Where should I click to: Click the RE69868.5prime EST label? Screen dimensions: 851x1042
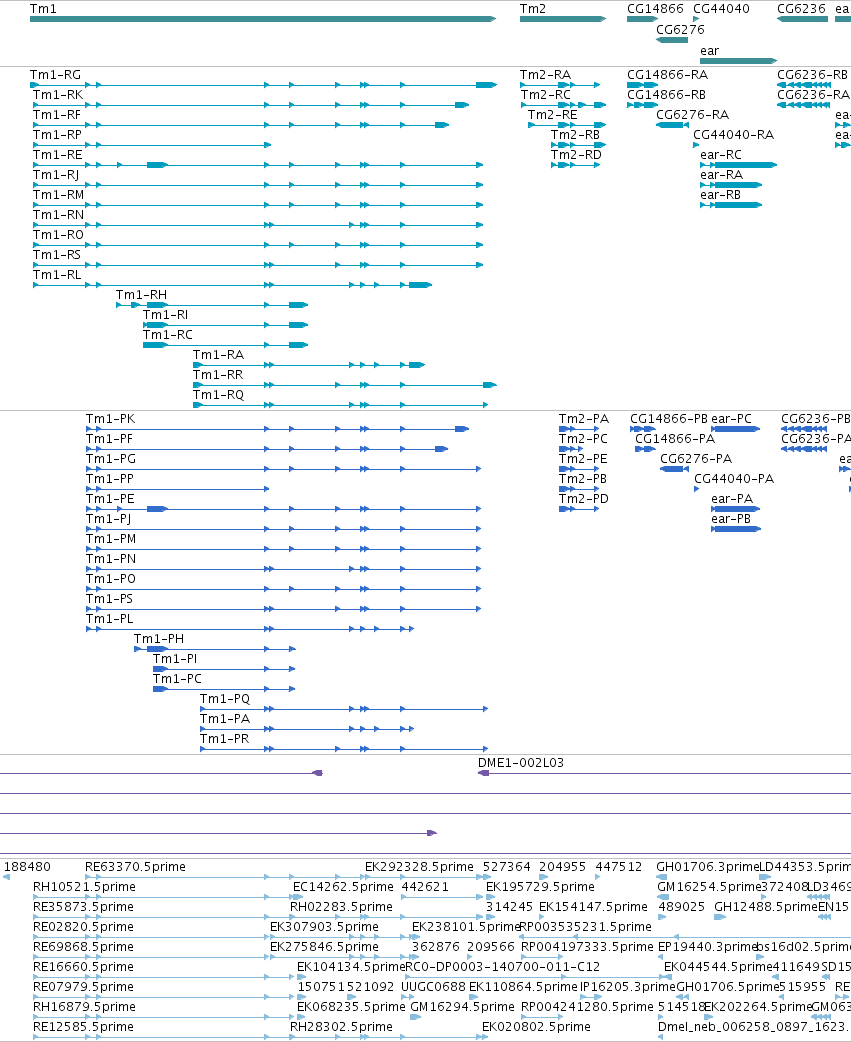coord(84,946)
